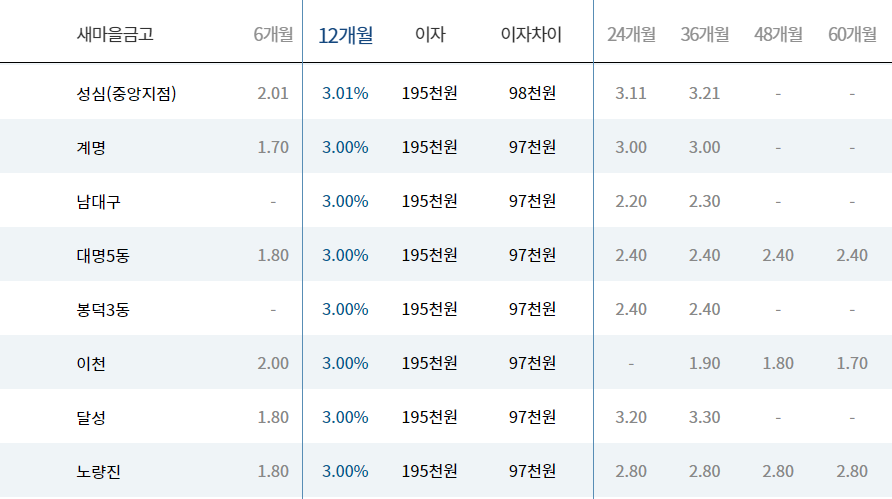Screen dimensions: 892x499
Task: Open the 노량진 branch entry
Action: click(x=99, y=471)
